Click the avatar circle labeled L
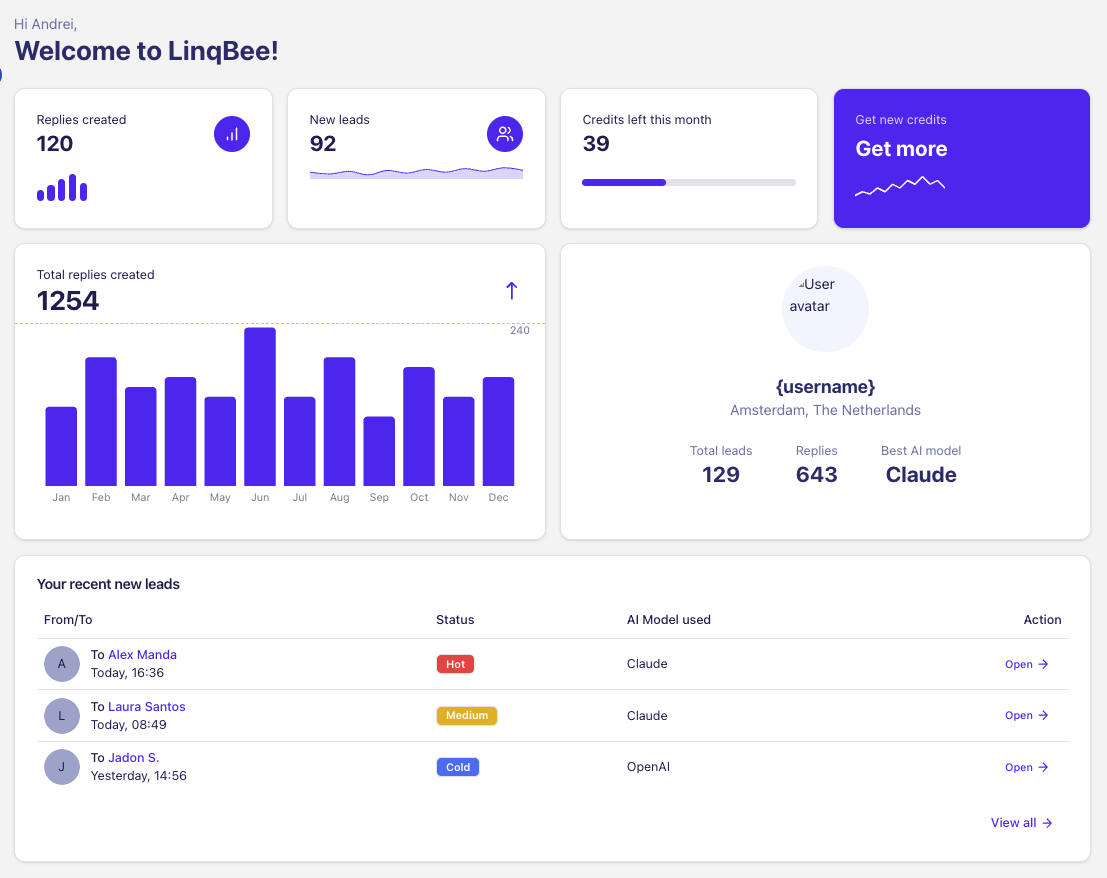Screen dimensions: 1107x878 coord(62,716)
